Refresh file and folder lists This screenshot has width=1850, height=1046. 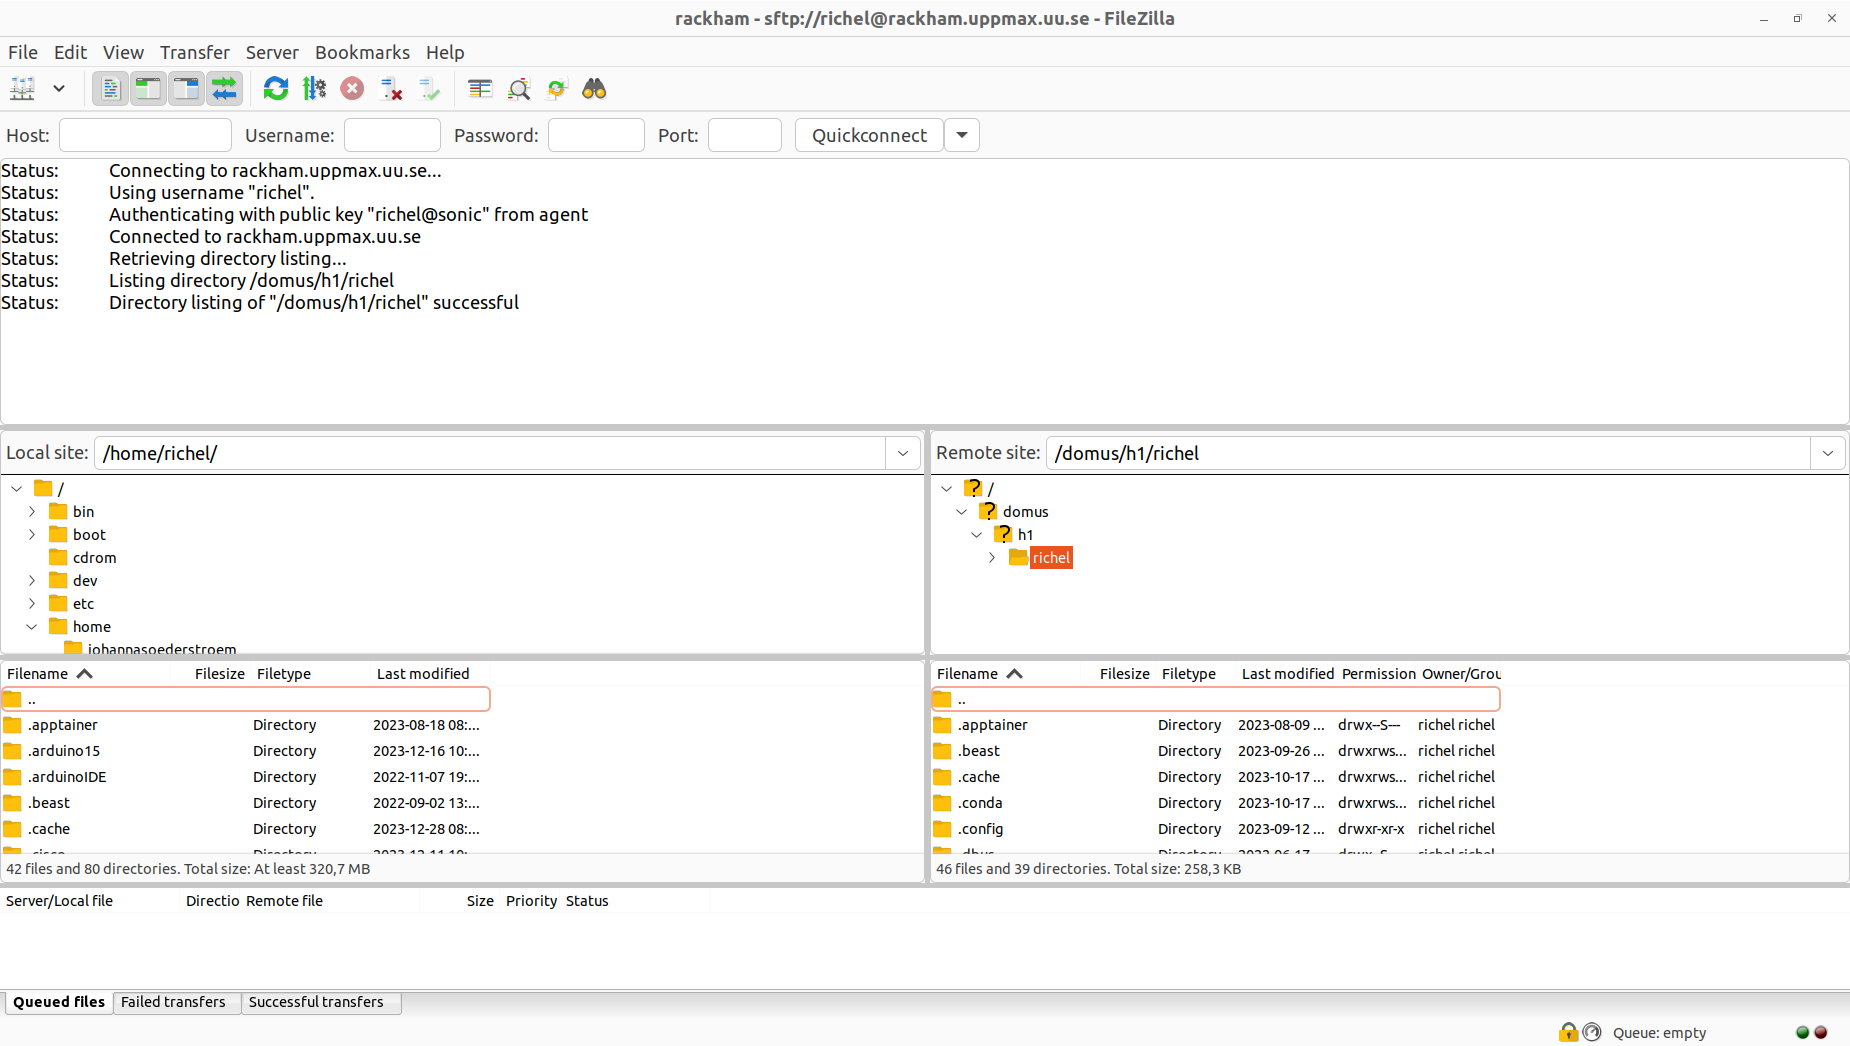(x=276, y=89)
